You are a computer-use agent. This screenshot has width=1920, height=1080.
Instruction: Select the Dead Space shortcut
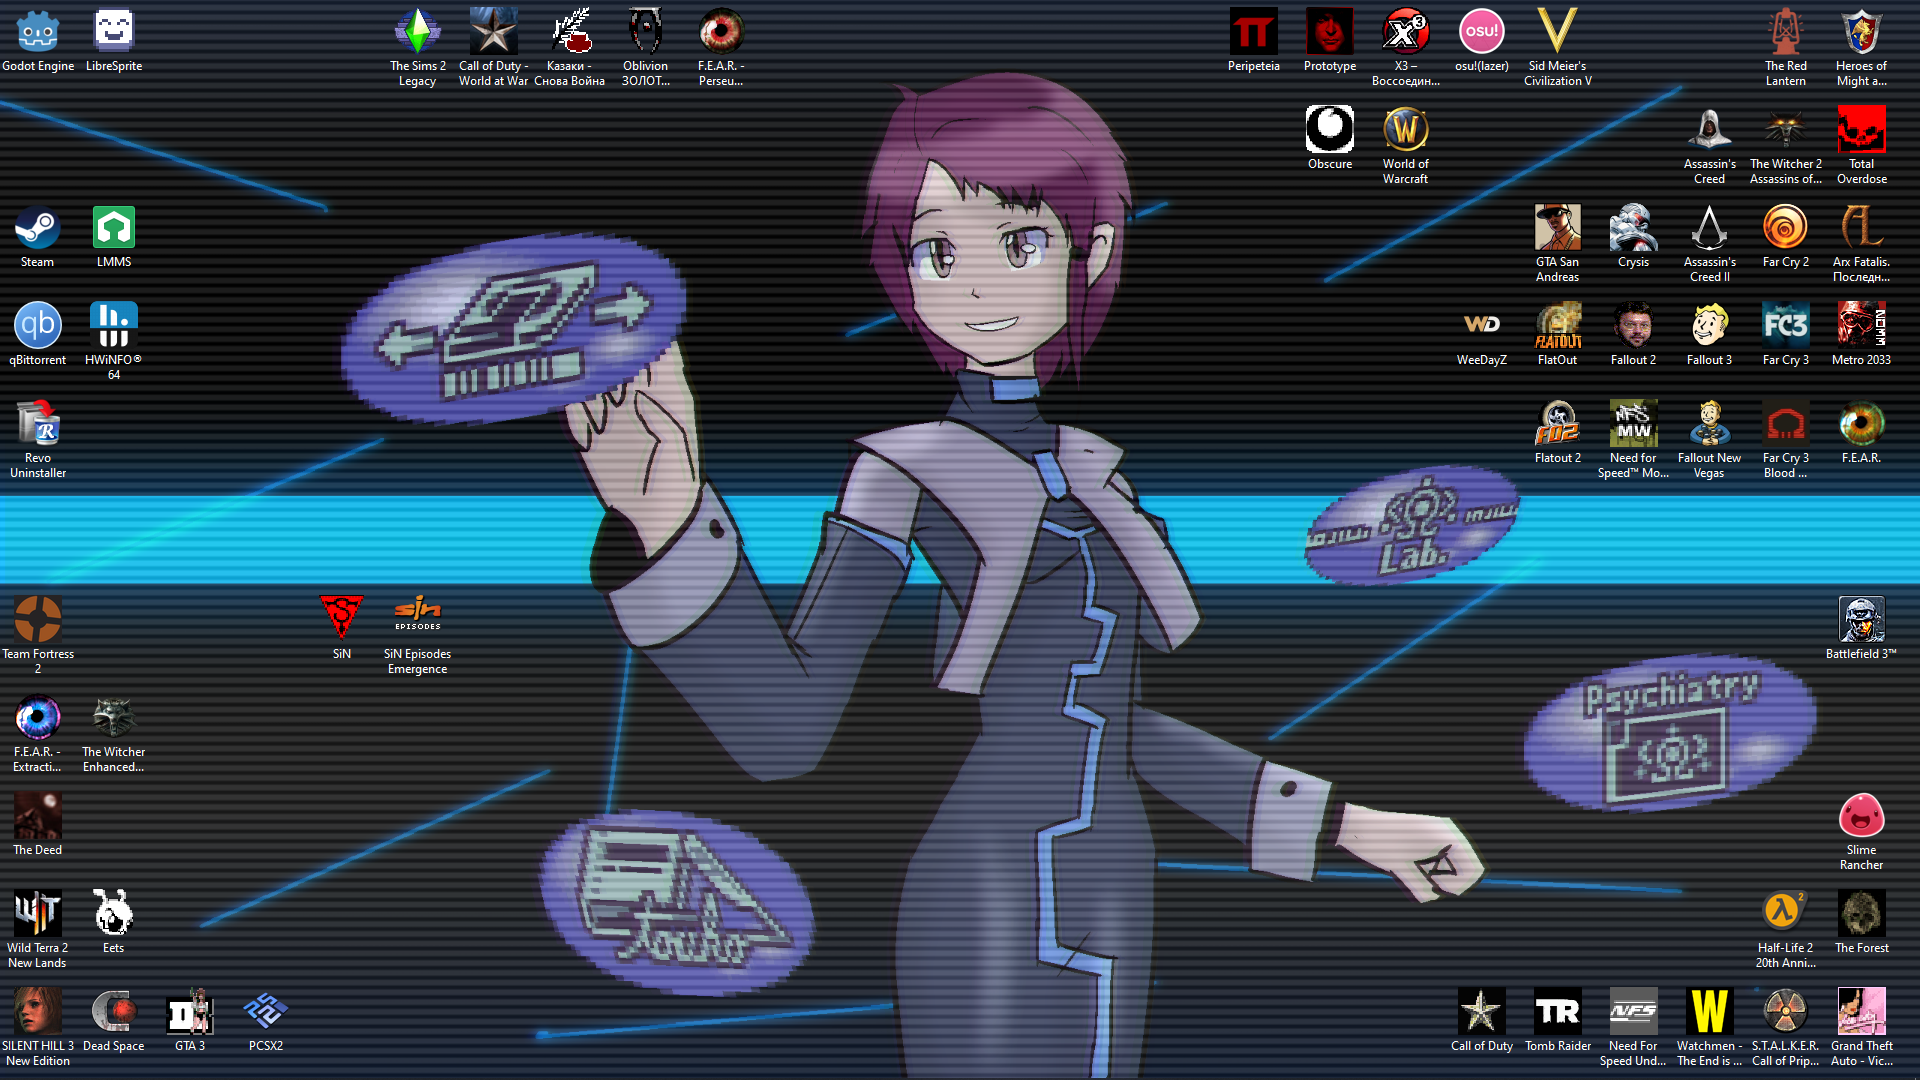(x=114, y=1020)
